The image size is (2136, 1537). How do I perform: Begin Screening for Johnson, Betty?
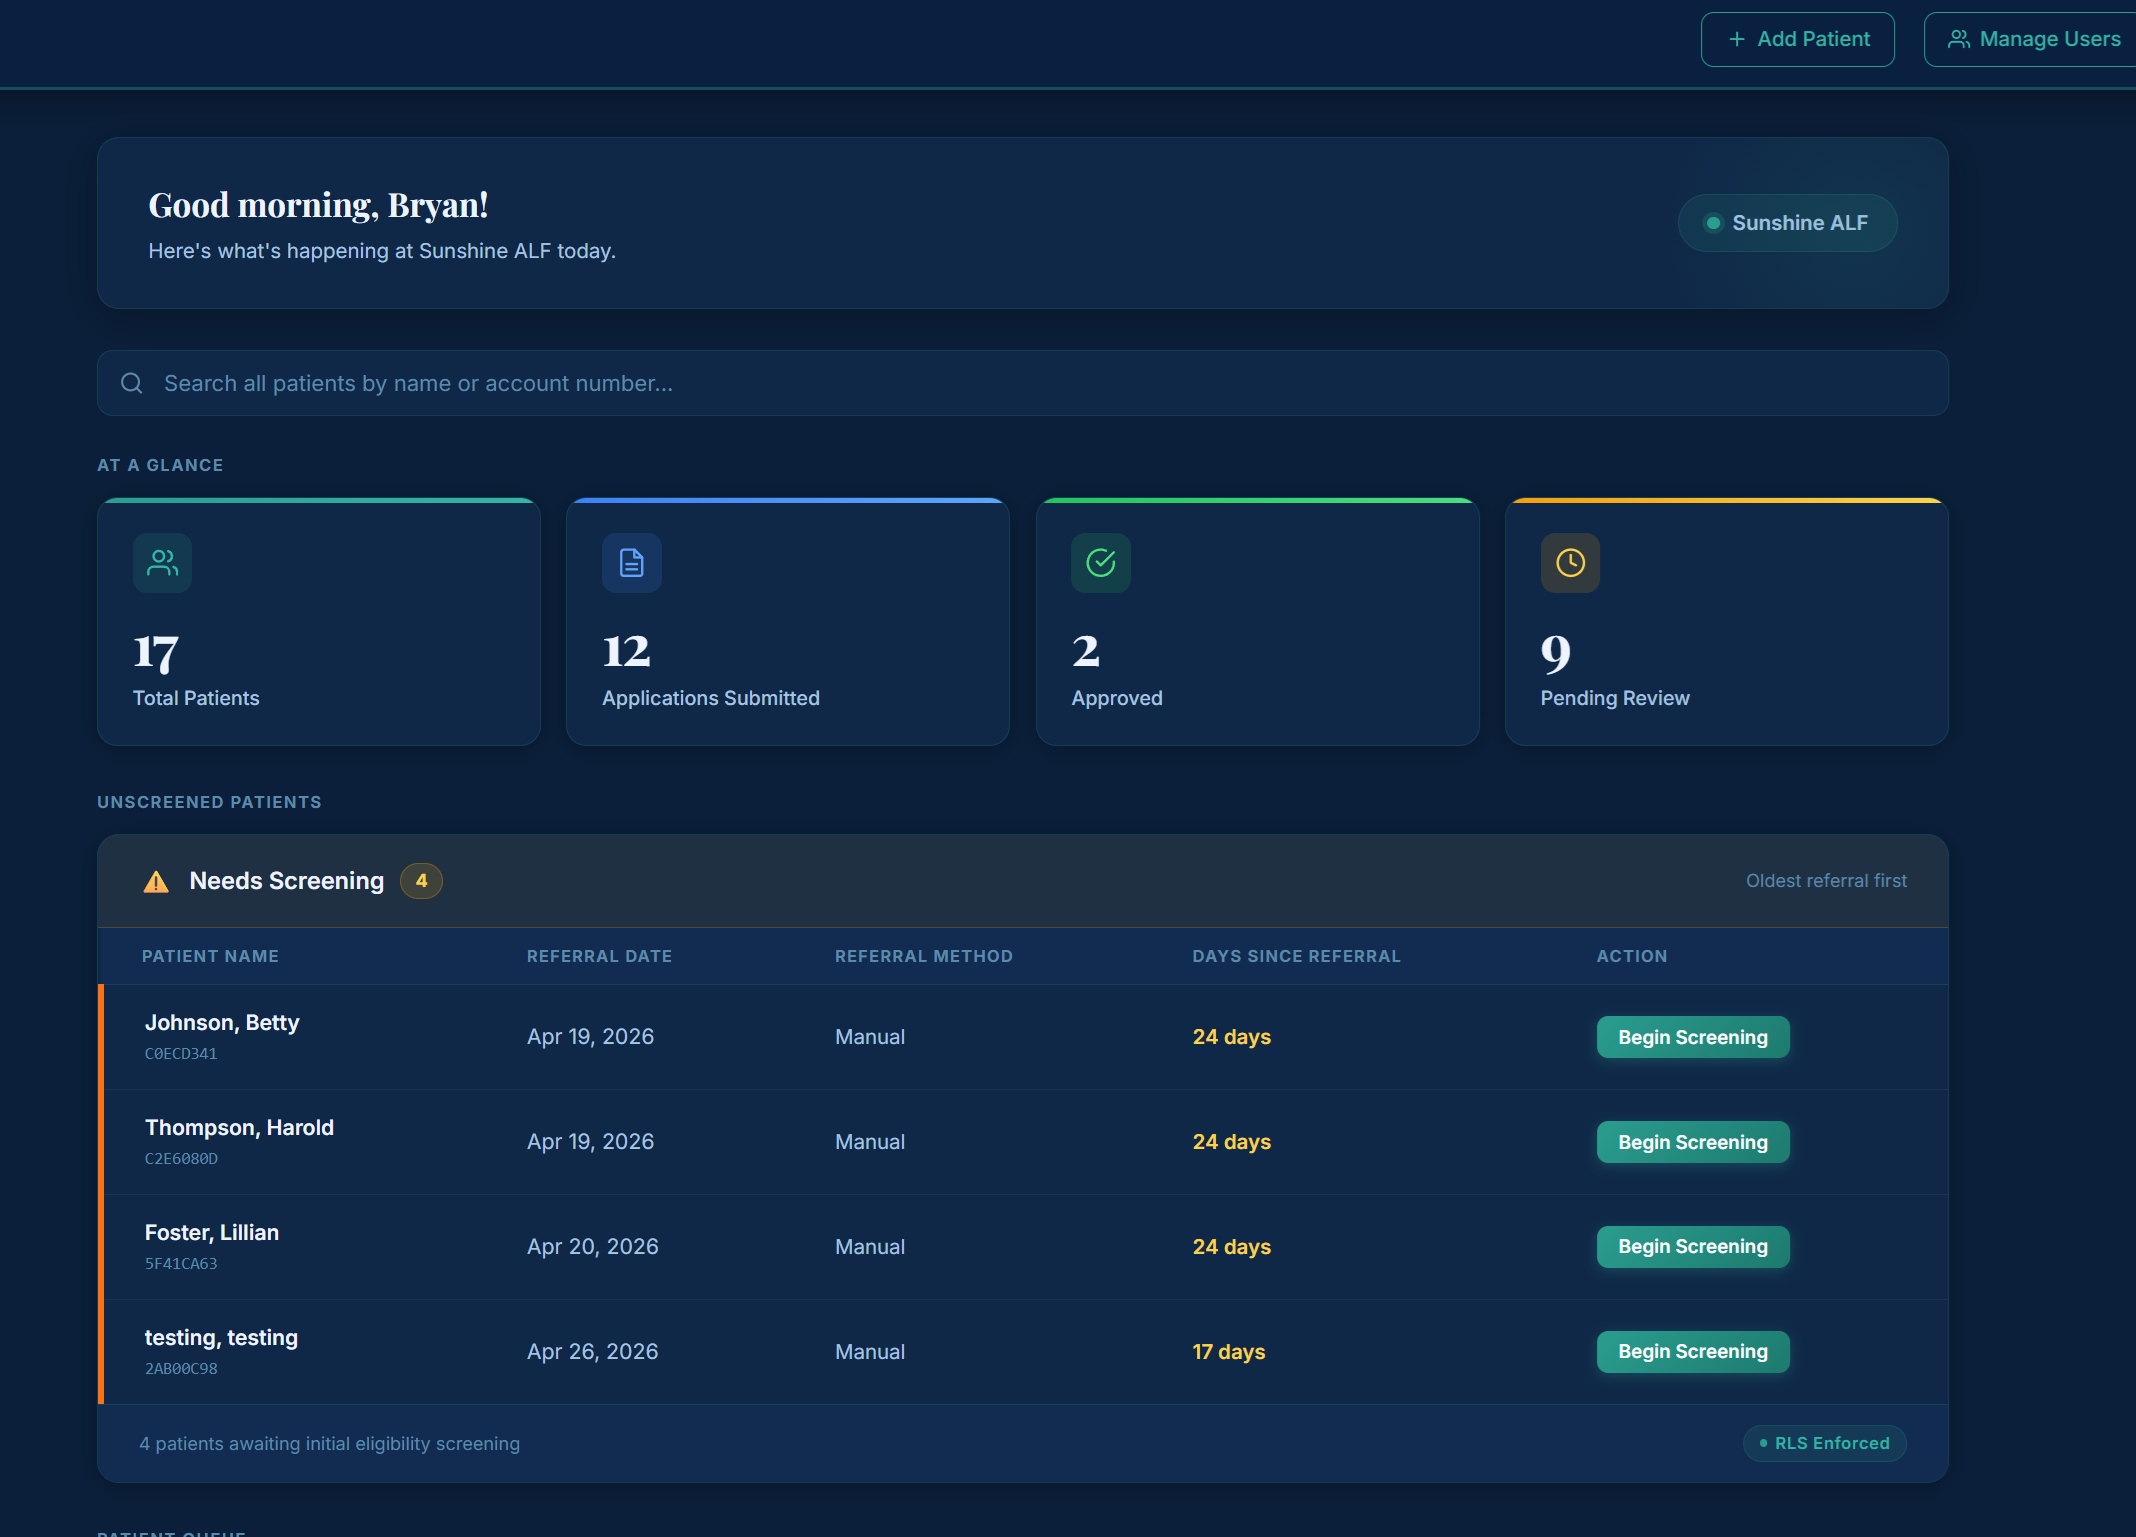coord(1693,1037)
